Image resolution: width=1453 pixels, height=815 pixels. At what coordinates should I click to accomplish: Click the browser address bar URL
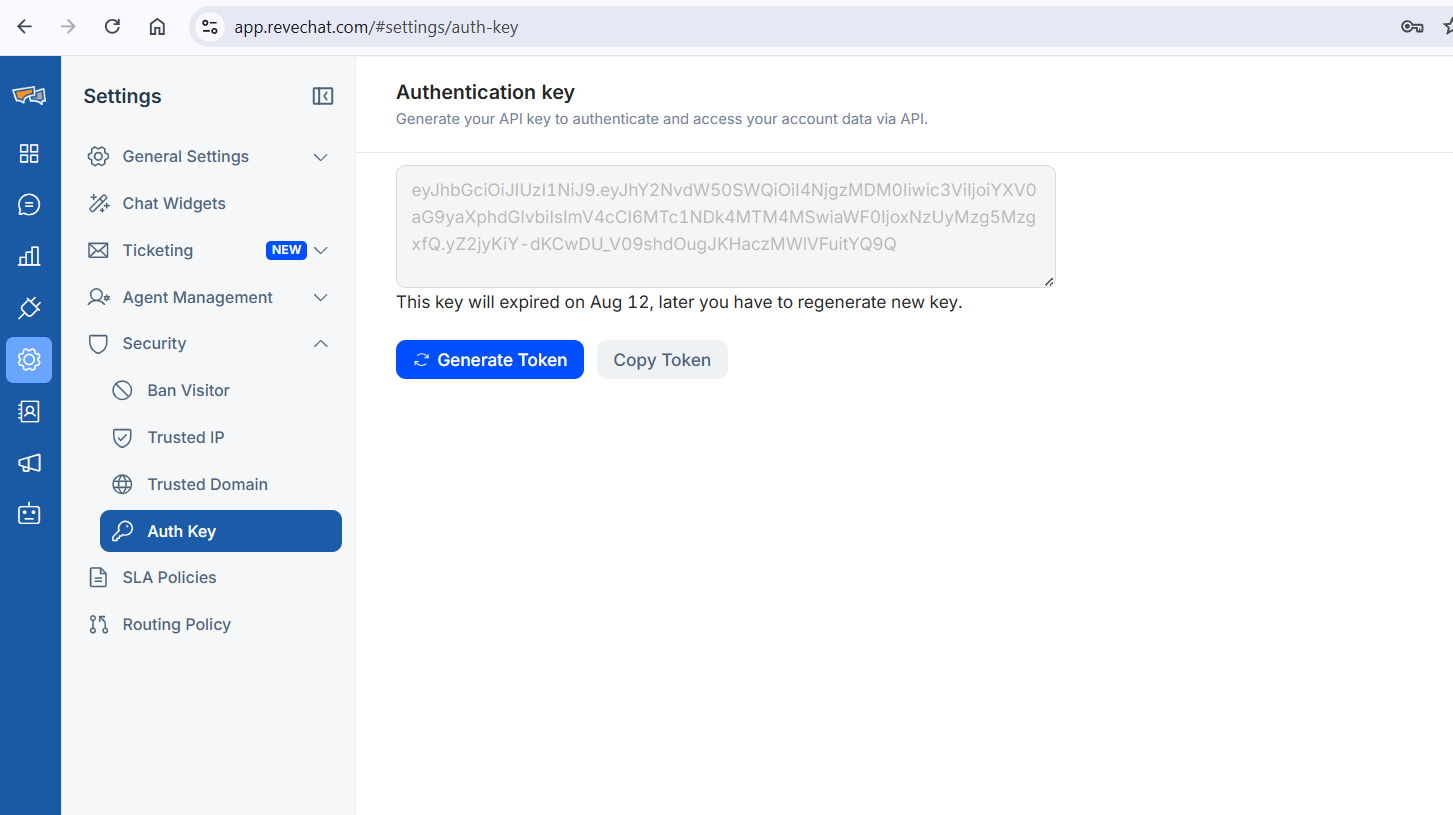click(376, 27)
